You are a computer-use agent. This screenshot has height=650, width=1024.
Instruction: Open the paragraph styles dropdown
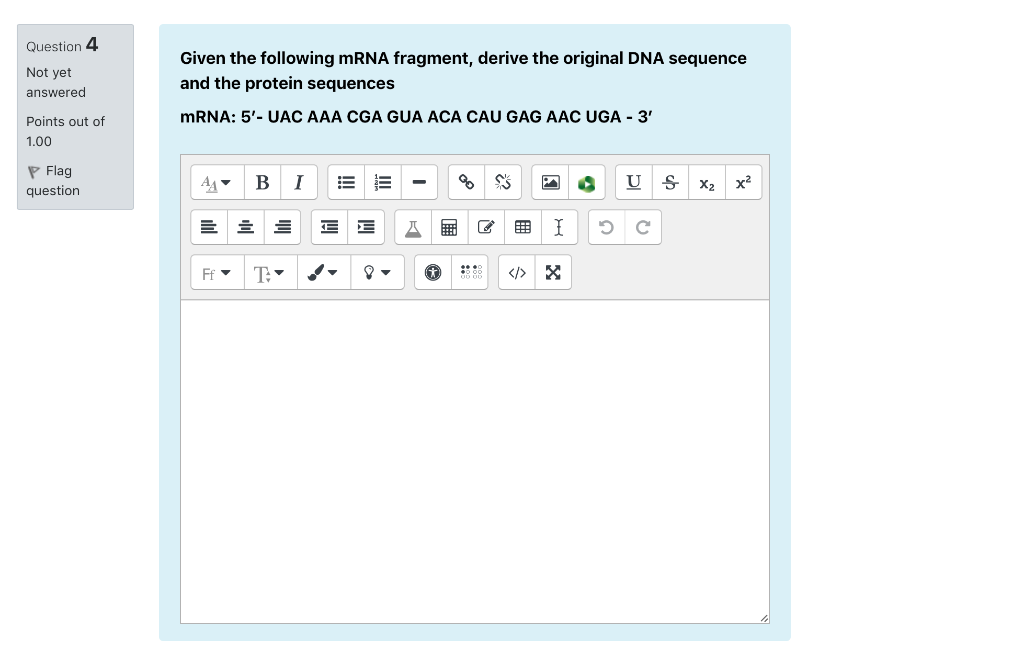pos(217,182)
